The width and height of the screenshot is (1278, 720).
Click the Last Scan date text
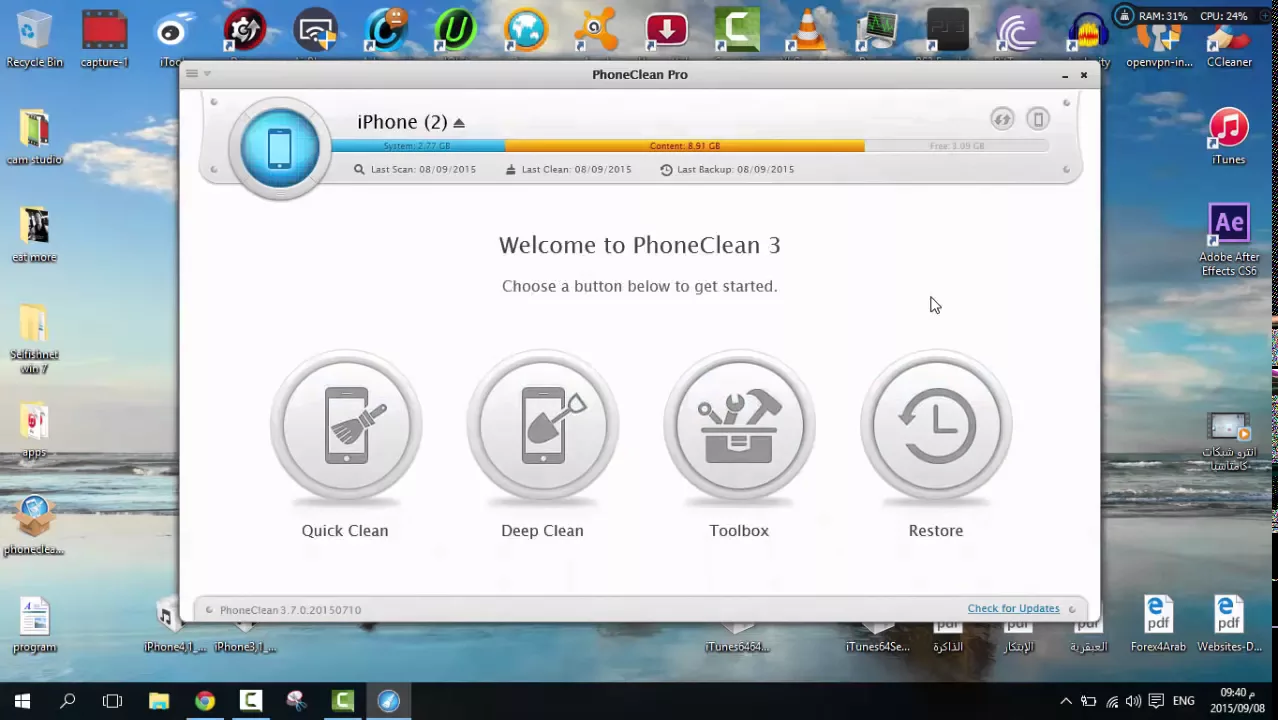(x=423, y=169)
